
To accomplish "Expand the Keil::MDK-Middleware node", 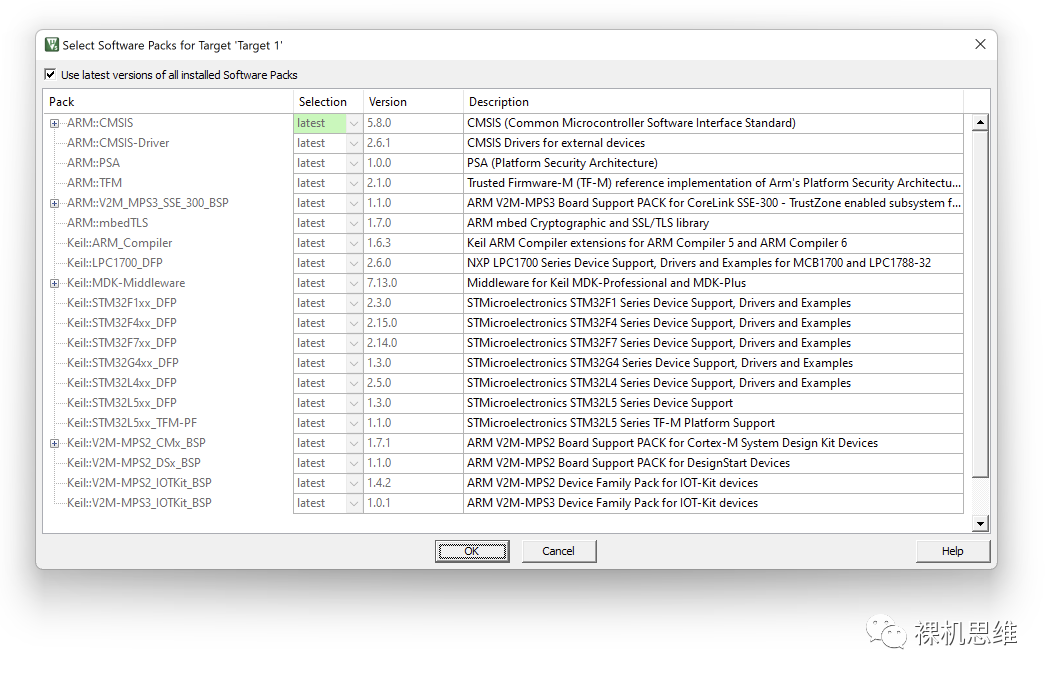I will (54, 283).
